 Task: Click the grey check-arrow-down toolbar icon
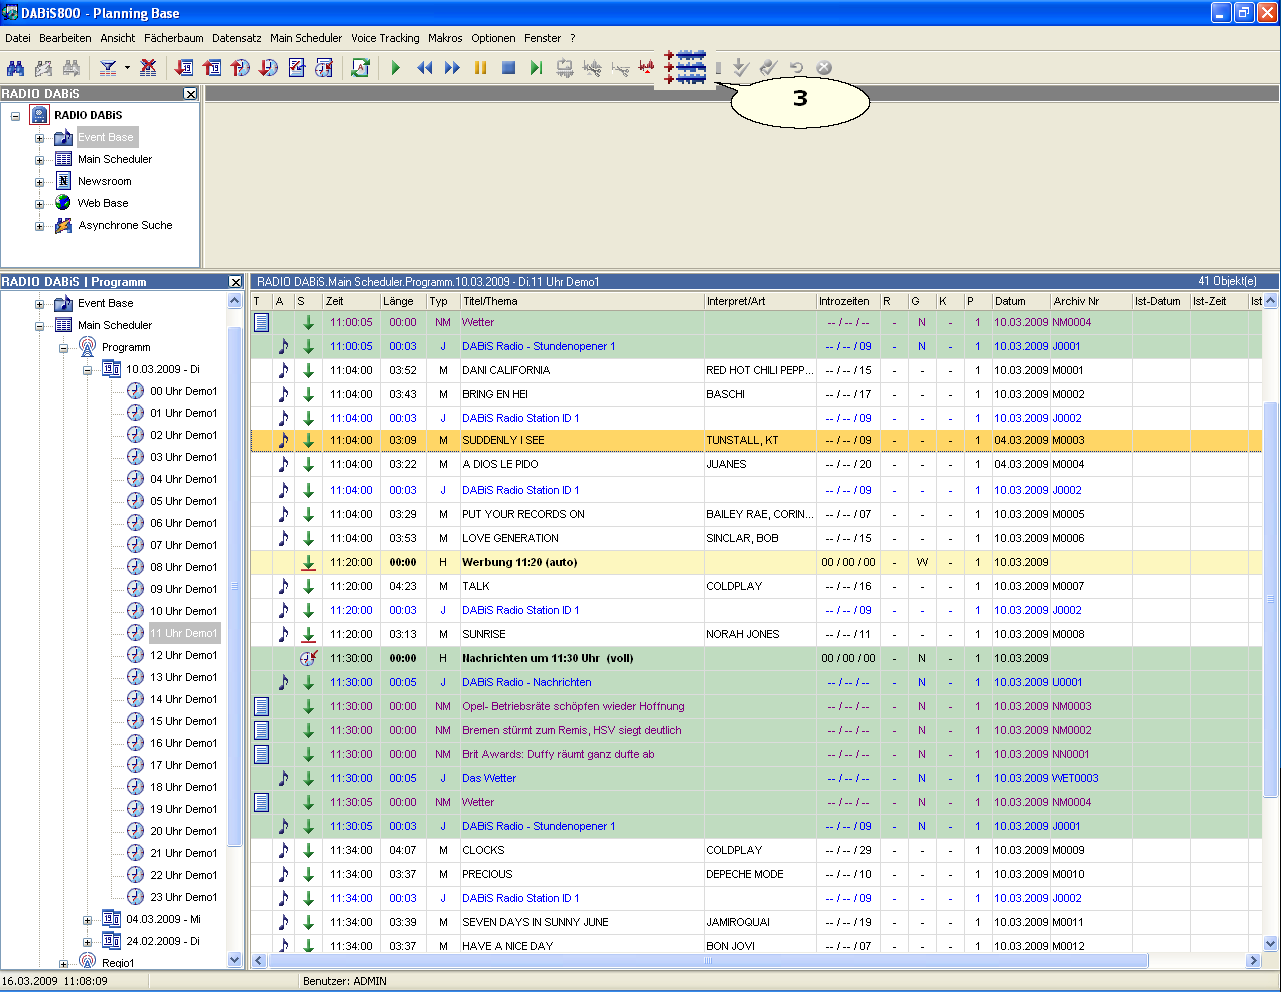[x=740, y=68]
